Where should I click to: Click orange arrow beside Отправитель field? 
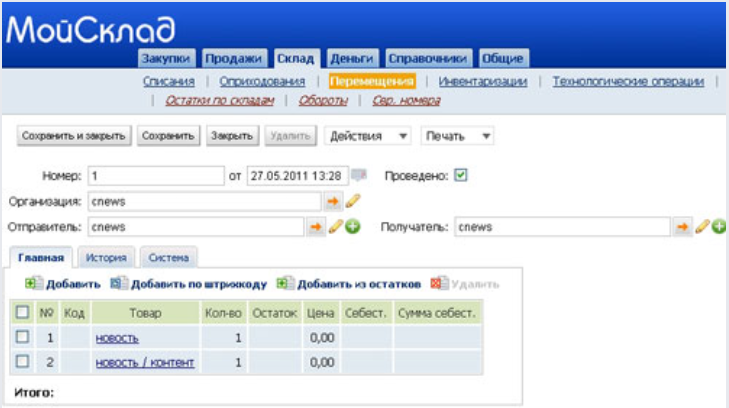(316, 227)
